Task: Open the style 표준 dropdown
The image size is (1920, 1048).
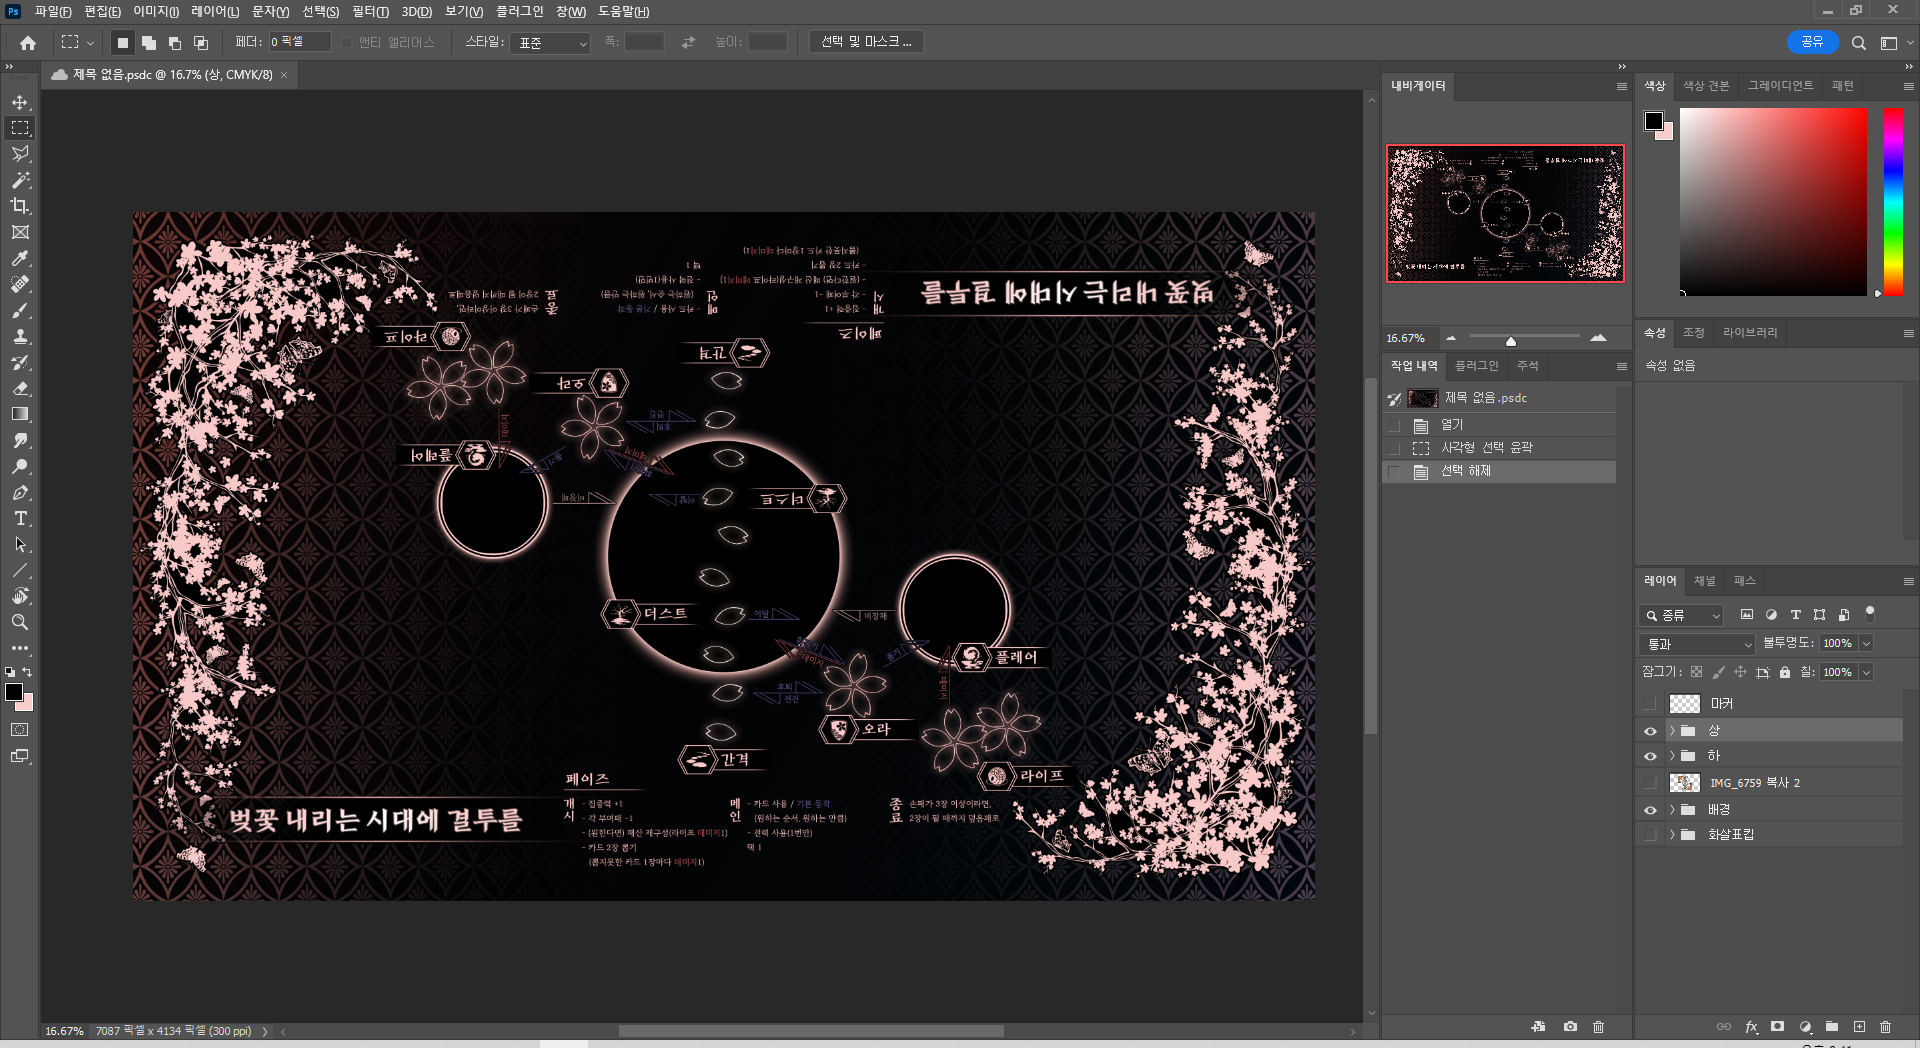Action: click(x=550, y=43)
